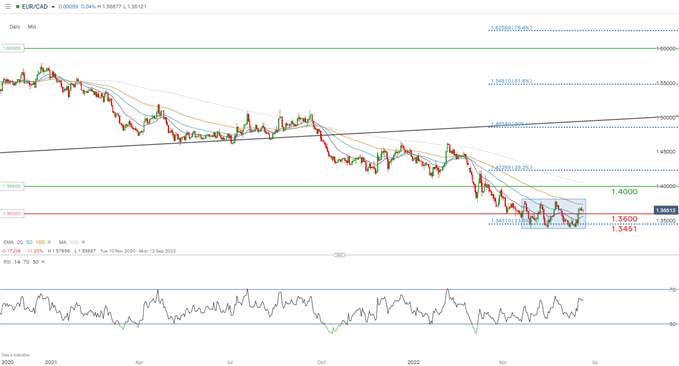Screen dimensions: 679x366
Task: Select the red 1.3451 annotation text
Action: [x=624, y=229]
